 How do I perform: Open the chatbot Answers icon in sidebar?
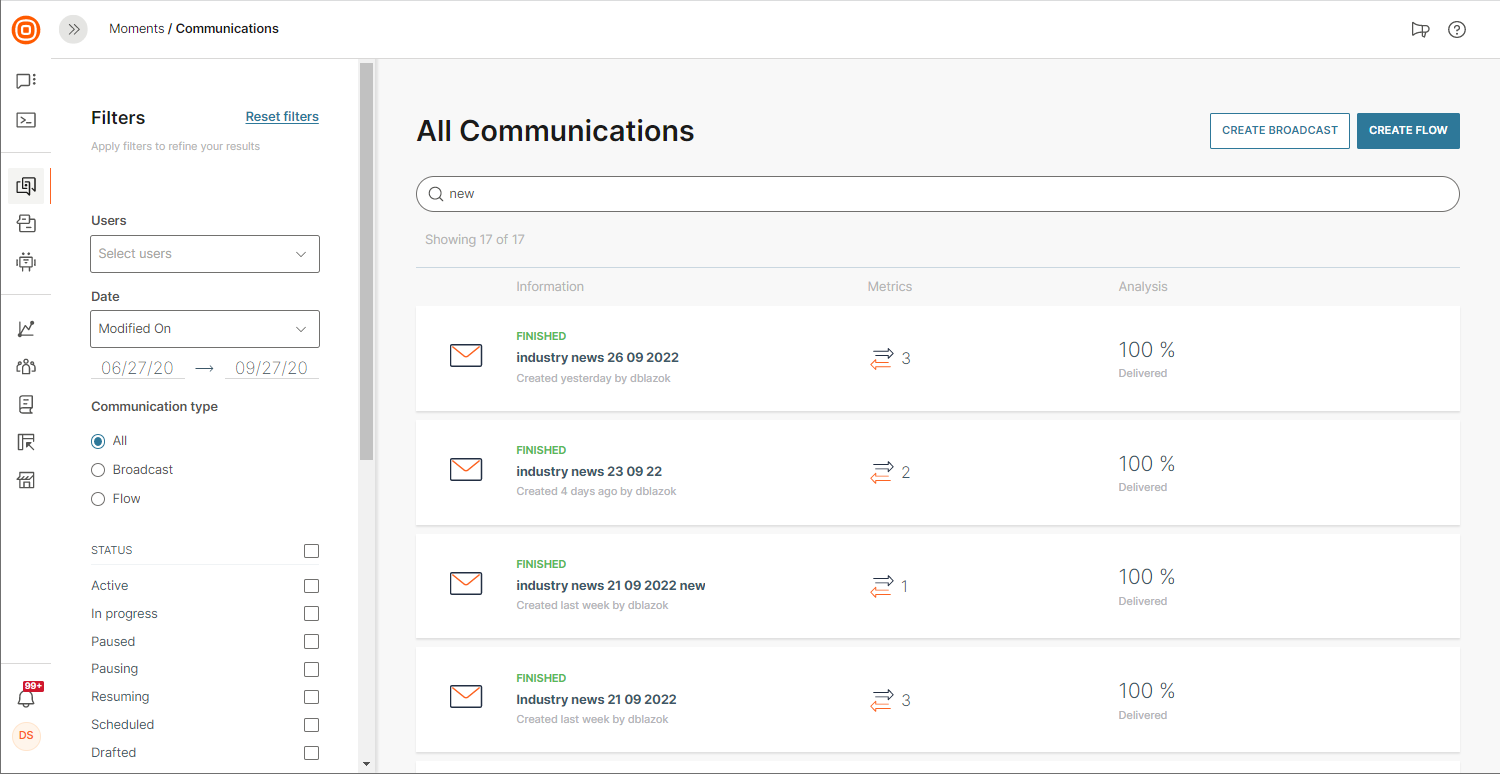tap(26, 262)
